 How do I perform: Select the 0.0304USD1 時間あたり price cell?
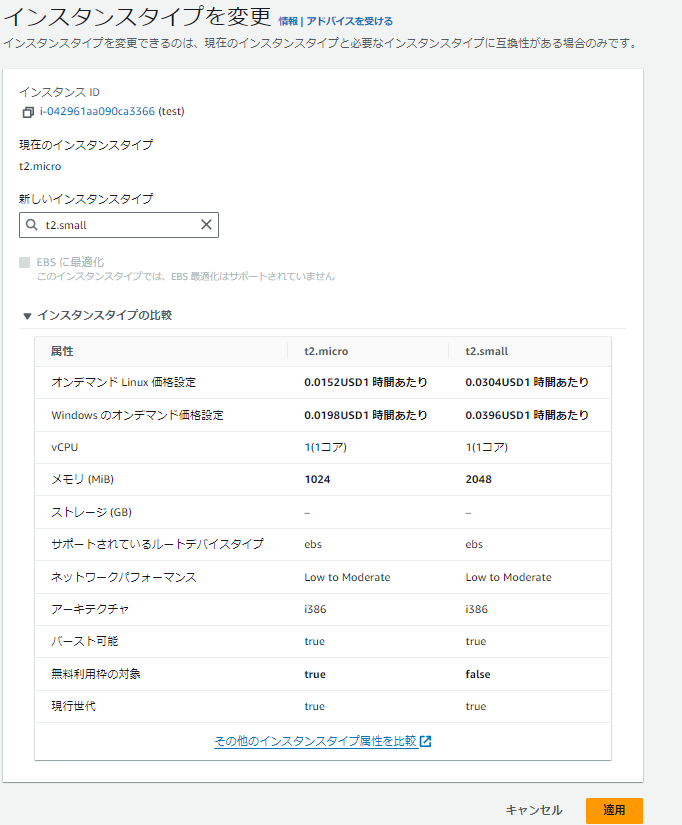pos(527,383)
